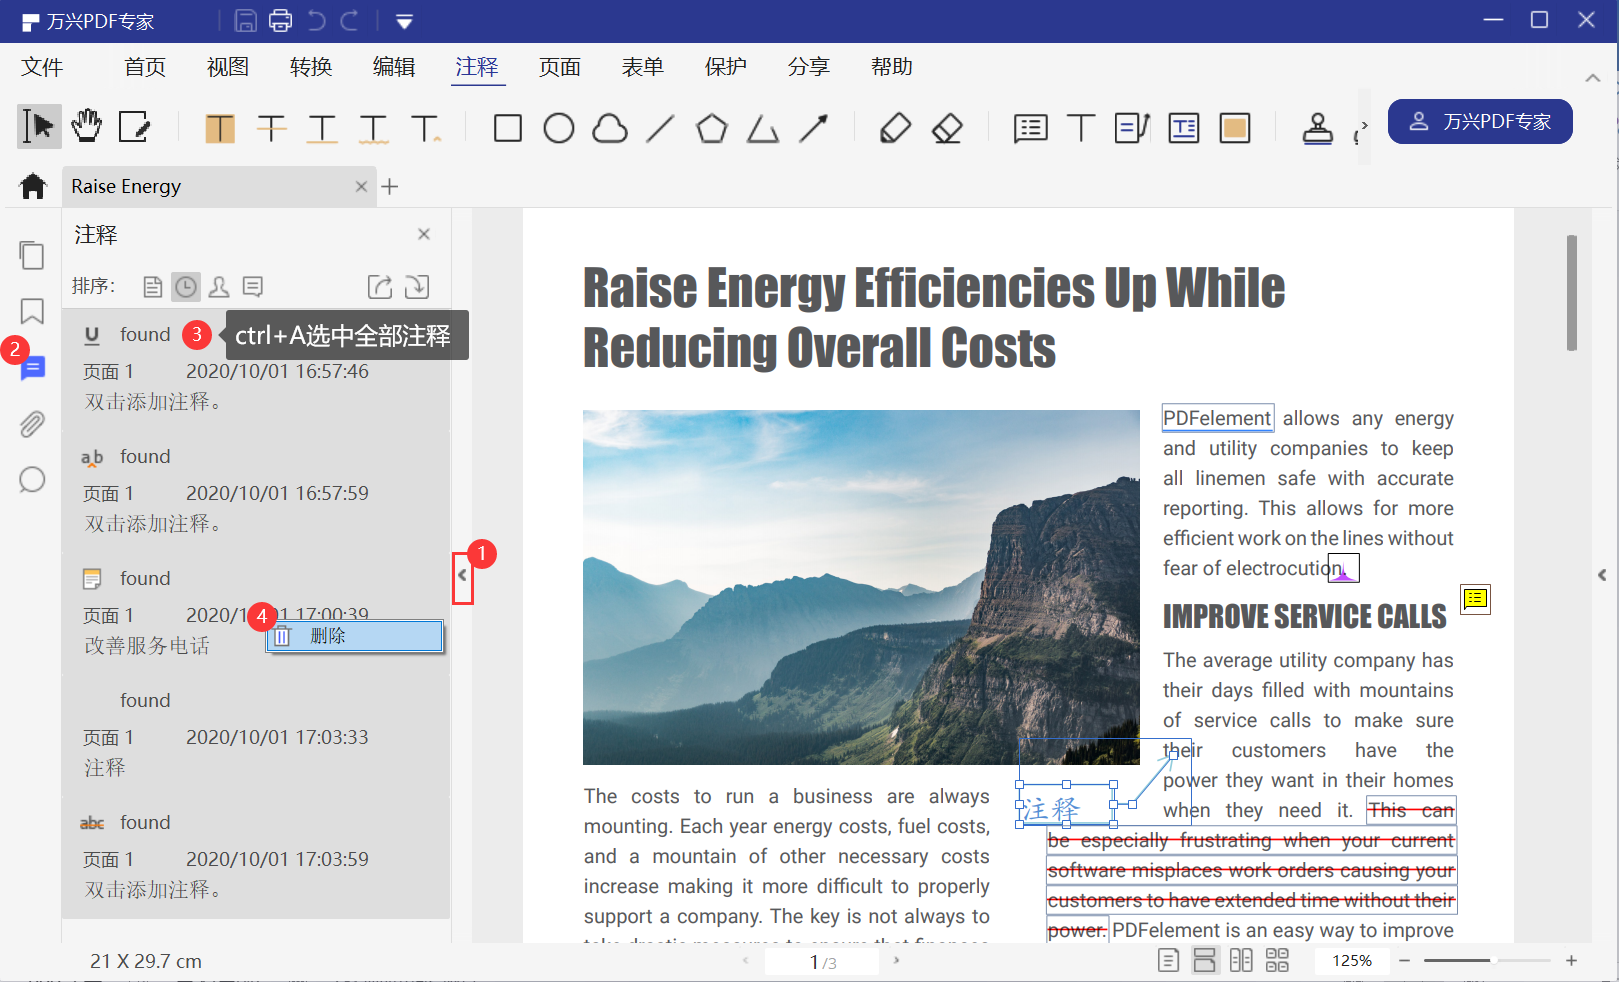Select the hand pan tool
Viewport: 1619px width, 982px height.
point(87,126)
